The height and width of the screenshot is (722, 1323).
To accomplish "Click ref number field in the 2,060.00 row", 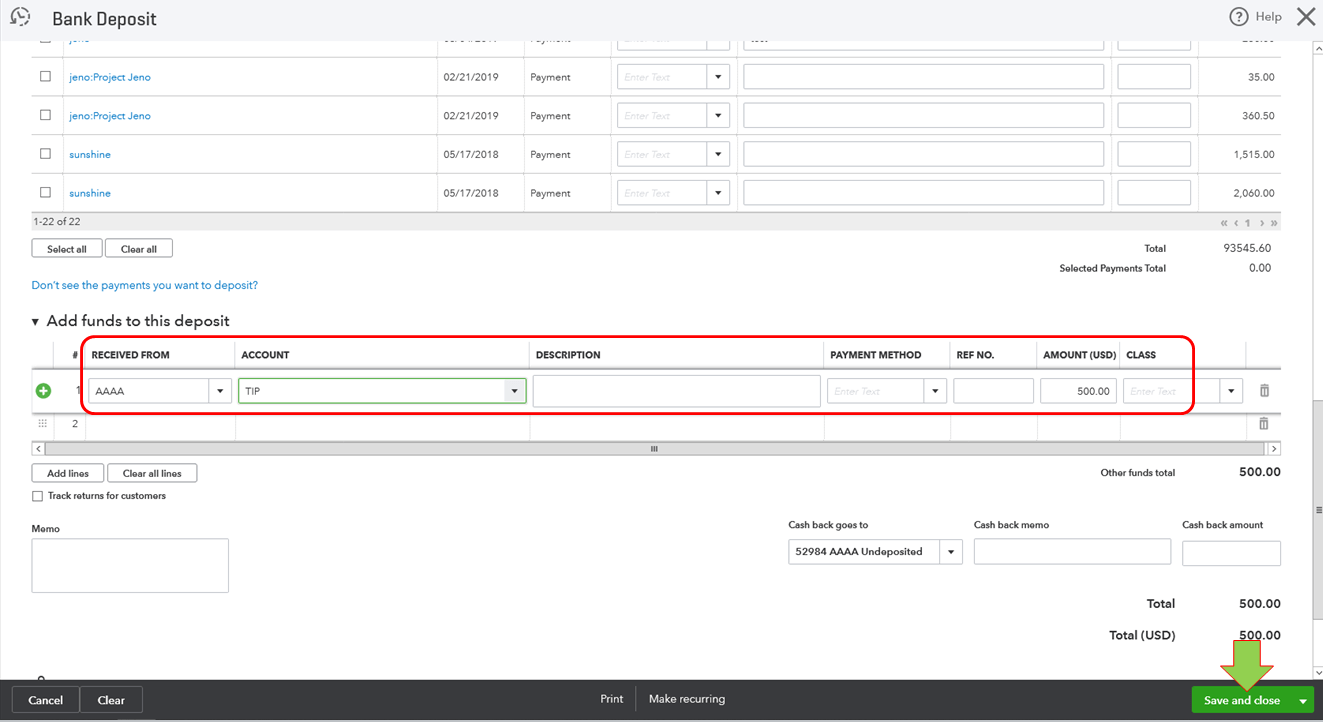I will pos(1154,193).
